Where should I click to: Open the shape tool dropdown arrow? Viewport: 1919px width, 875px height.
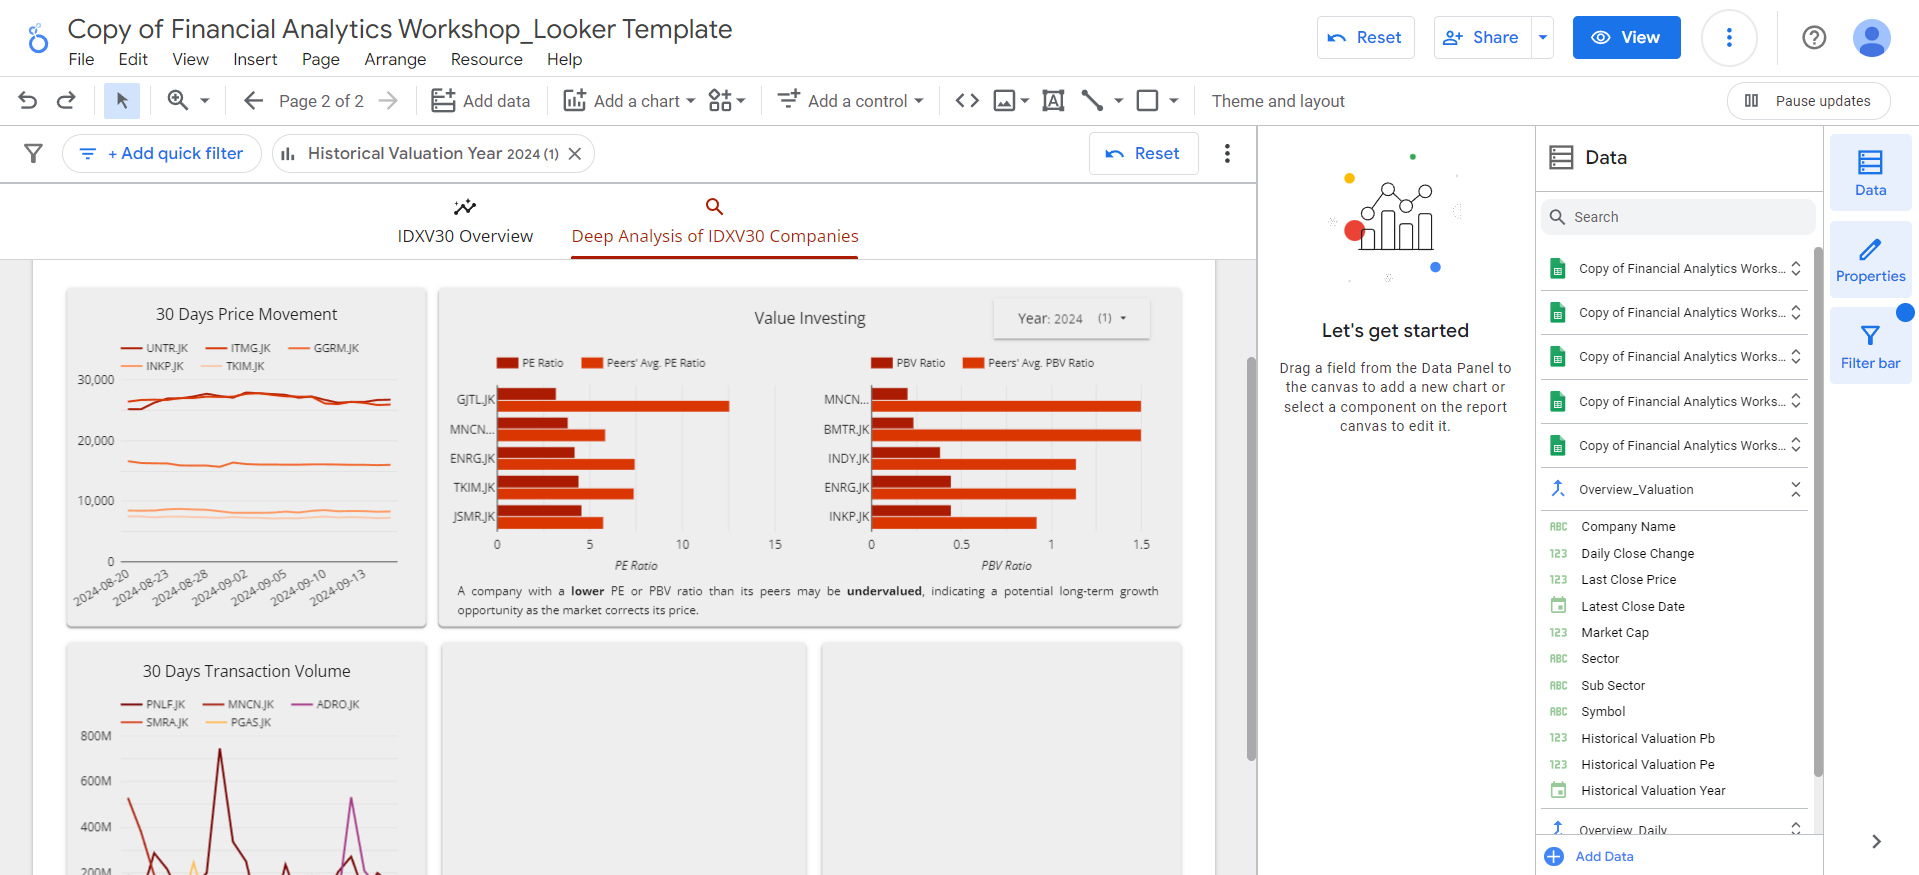coord(1173,101)
